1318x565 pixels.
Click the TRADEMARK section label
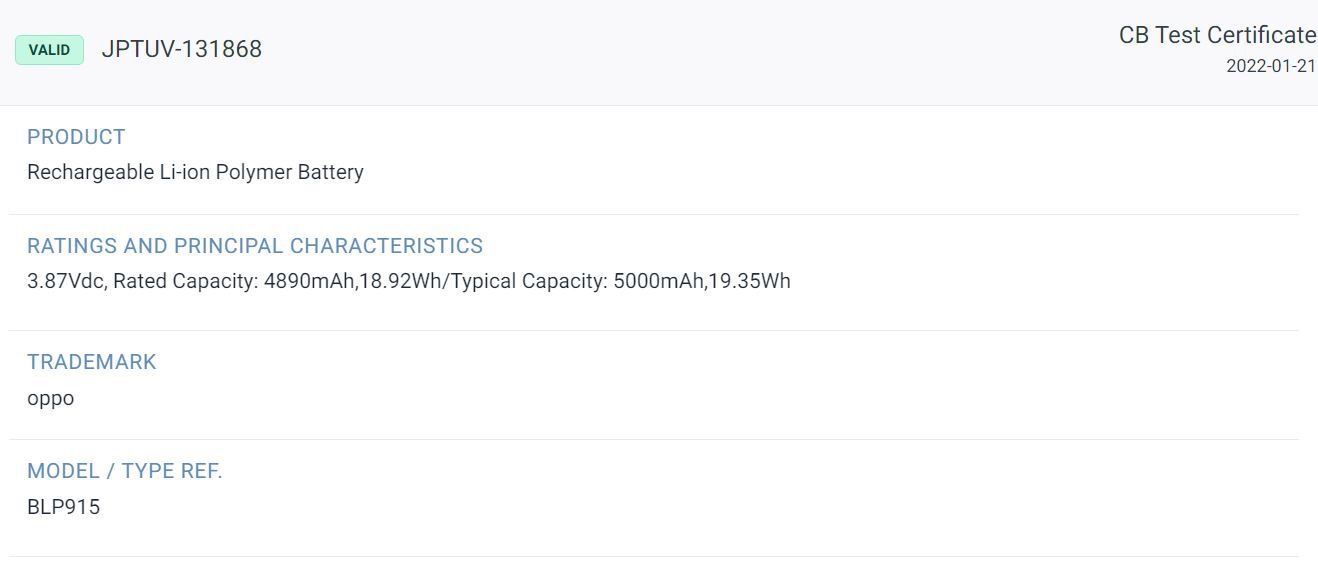tap(92, 362)
